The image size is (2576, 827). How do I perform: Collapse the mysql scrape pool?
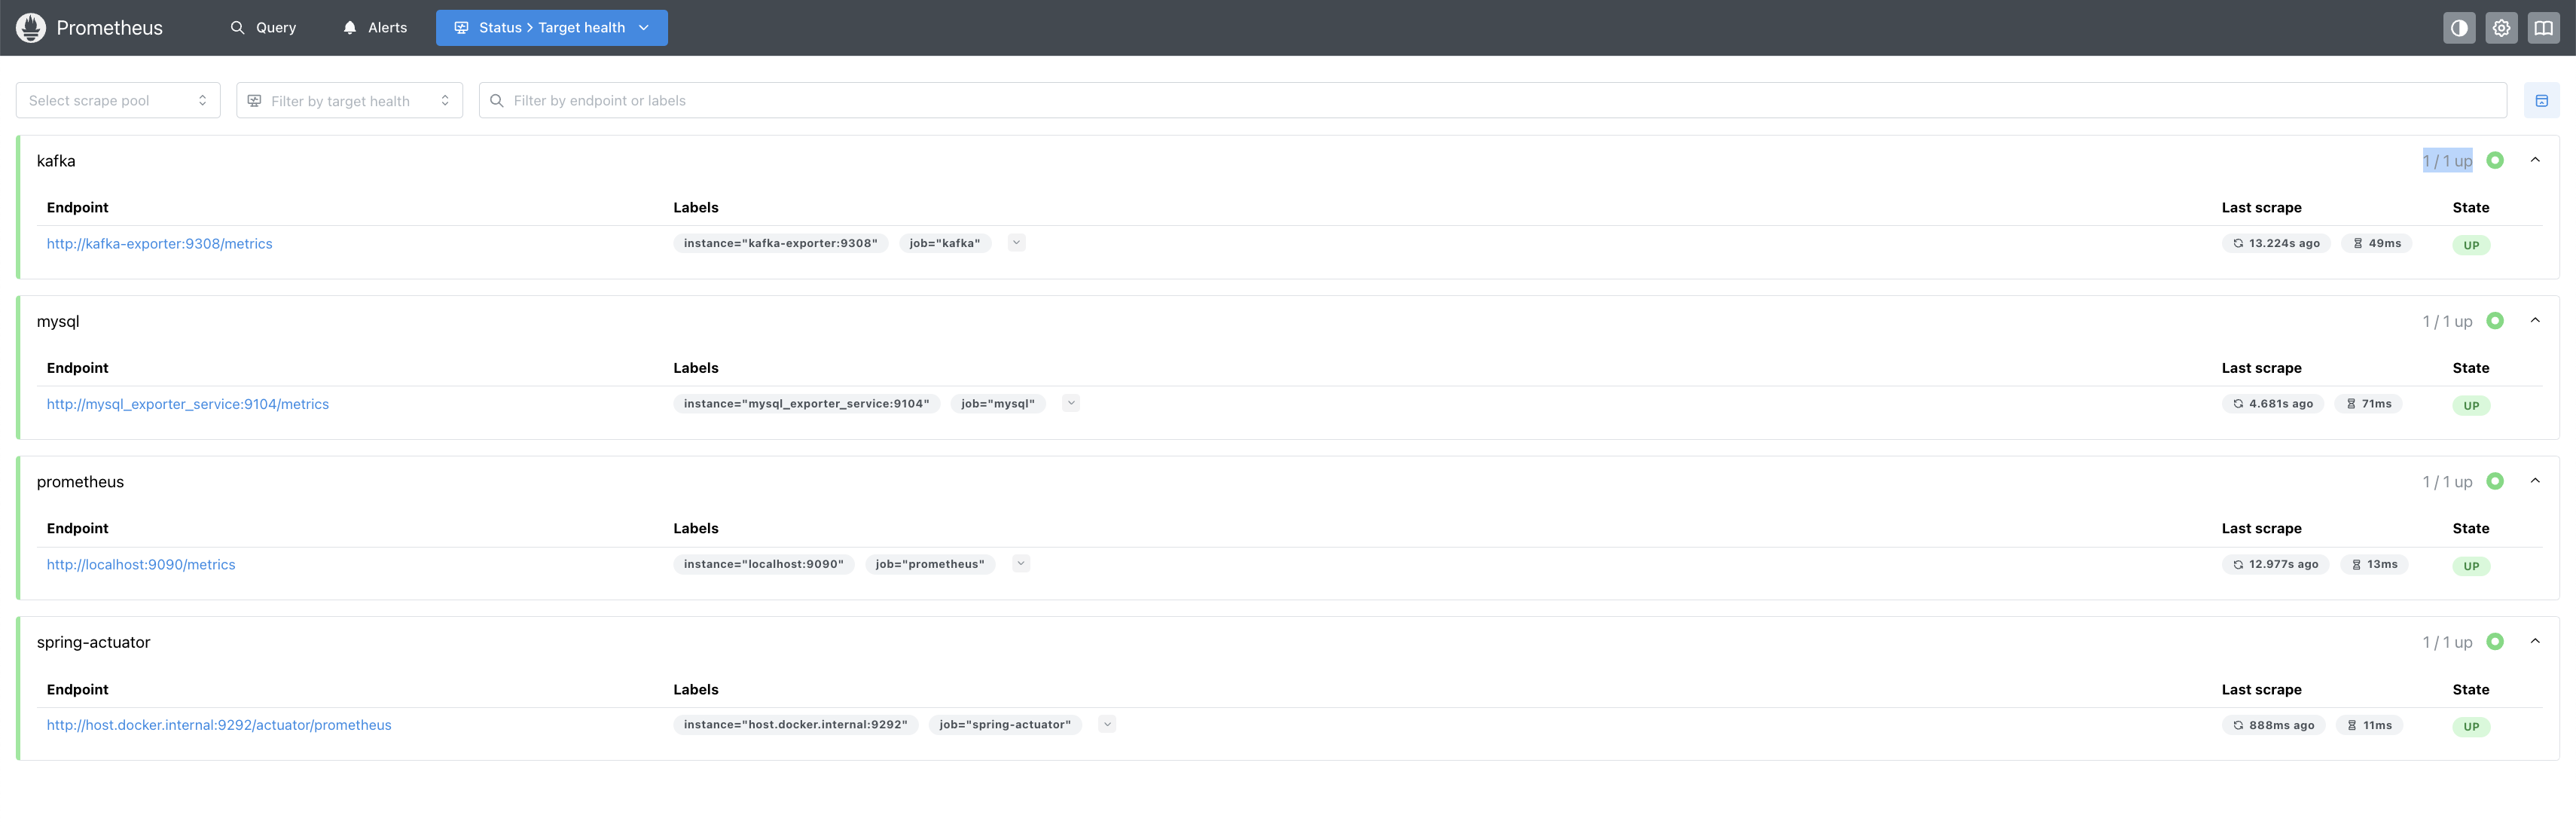coord(2534,321)
